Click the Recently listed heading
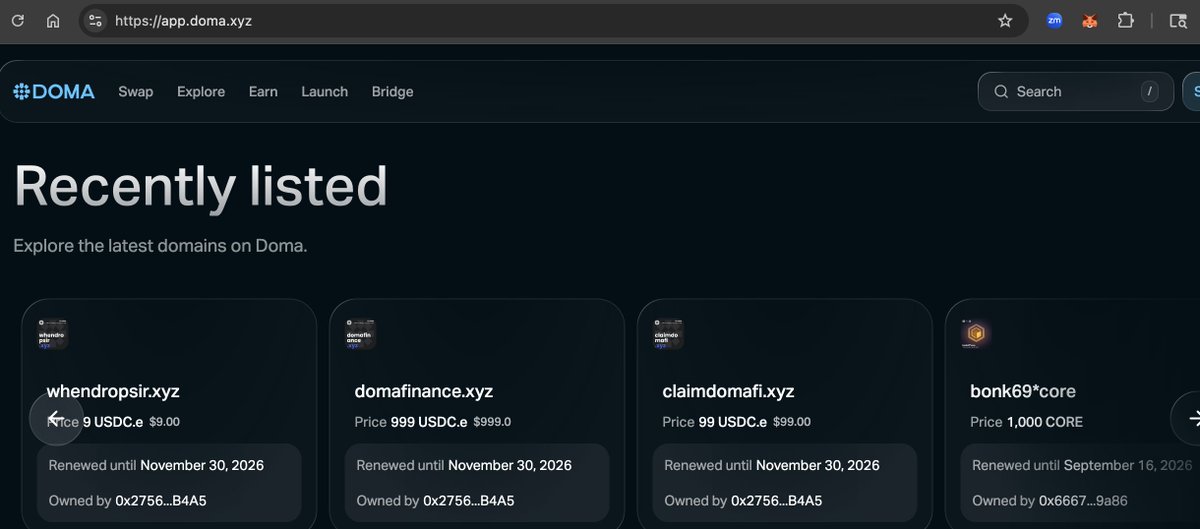This screenshot has width=1200, height=529. click(200, 185)
